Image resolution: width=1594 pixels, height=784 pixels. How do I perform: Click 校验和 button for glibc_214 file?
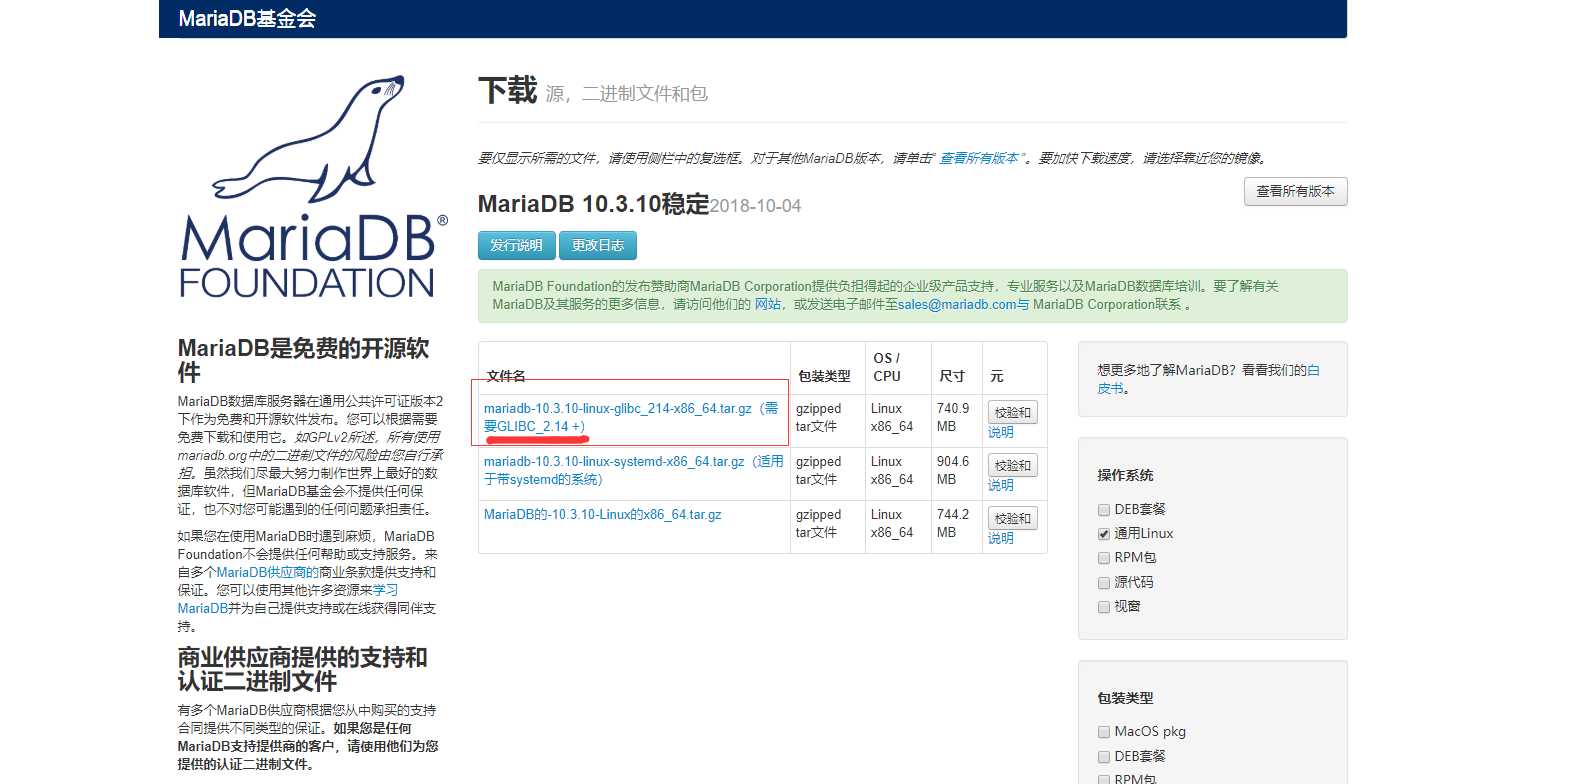[1012, 412]
